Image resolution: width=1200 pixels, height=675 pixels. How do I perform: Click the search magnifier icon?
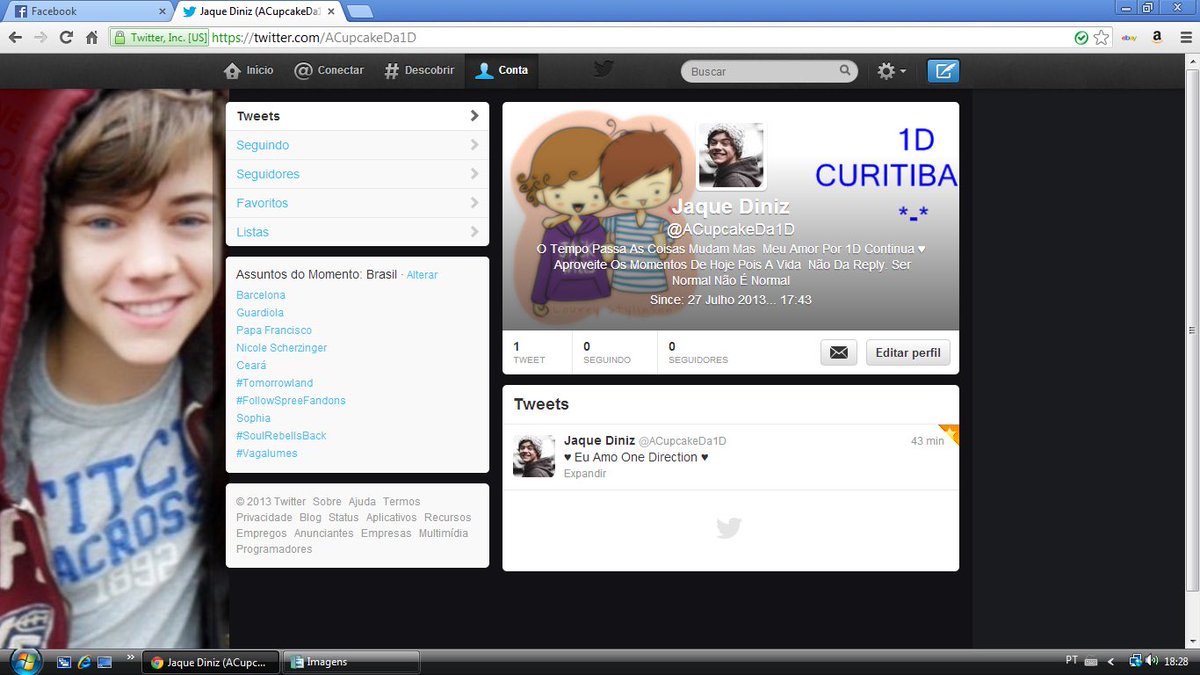(845, 71)
